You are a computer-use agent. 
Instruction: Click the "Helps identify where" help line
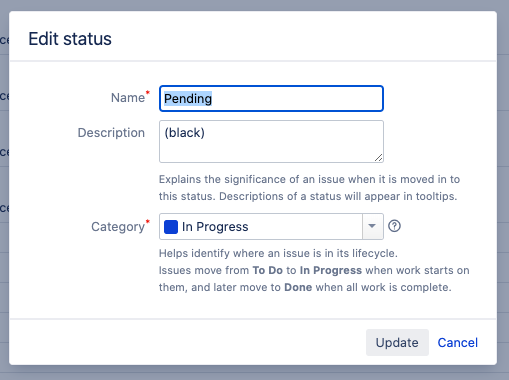(x=278, y=253)
